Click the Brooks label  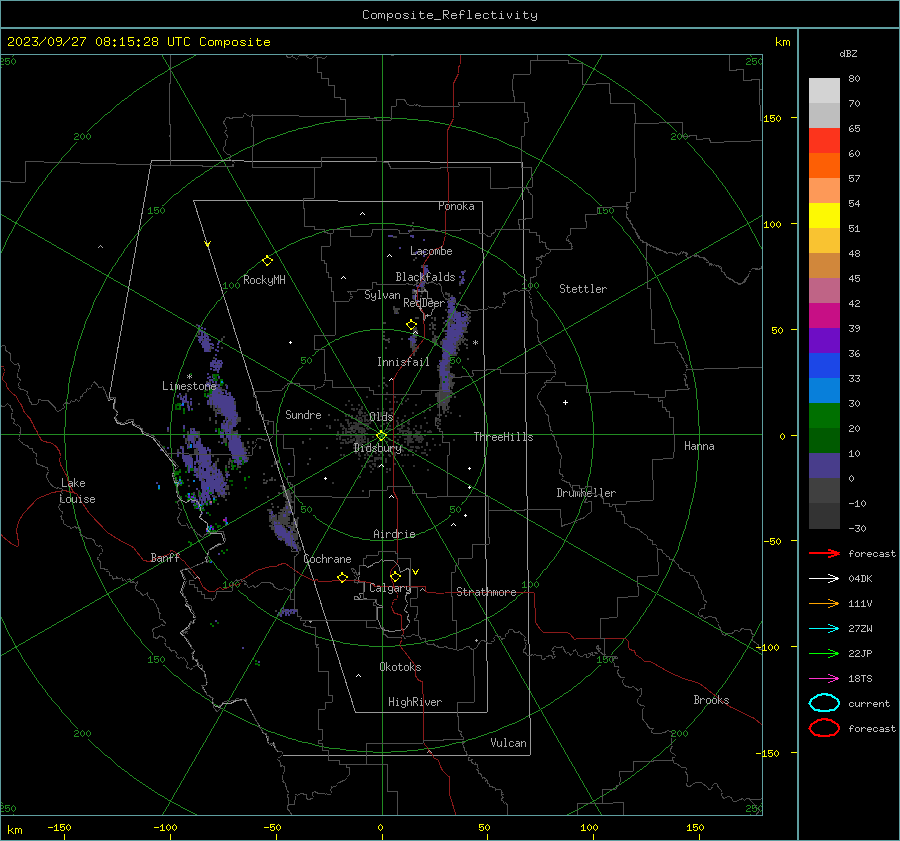click(x=711, y=700)
